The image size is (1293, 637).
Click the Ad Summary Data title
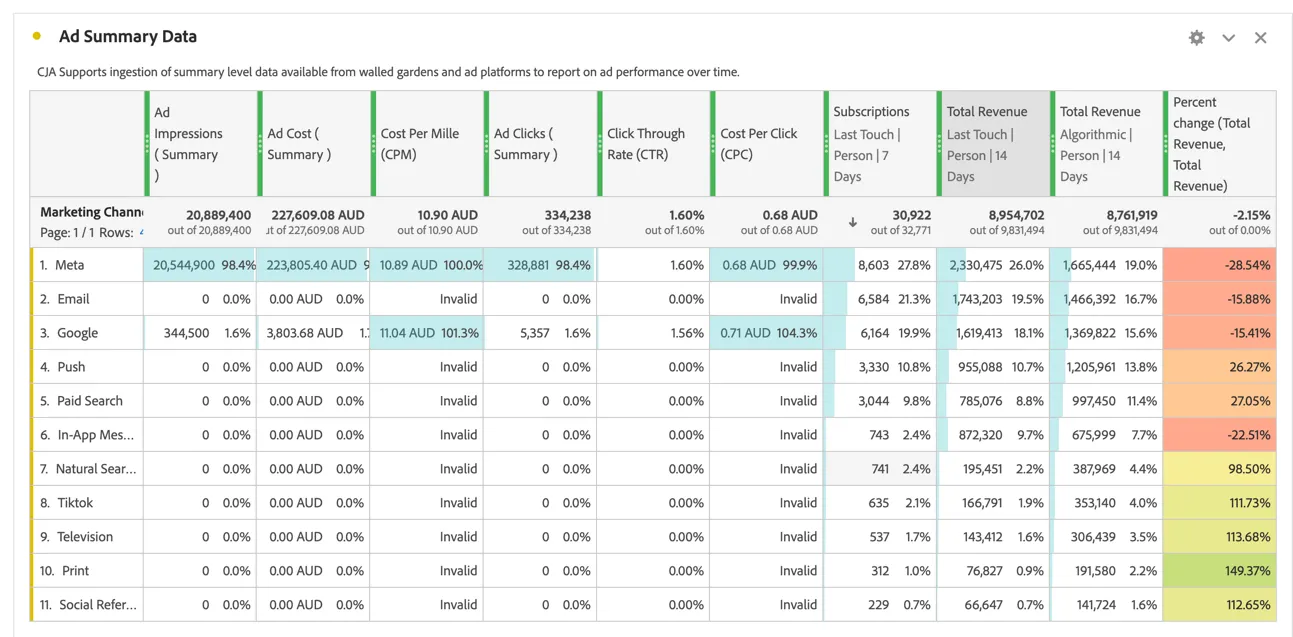coord(128,37)
